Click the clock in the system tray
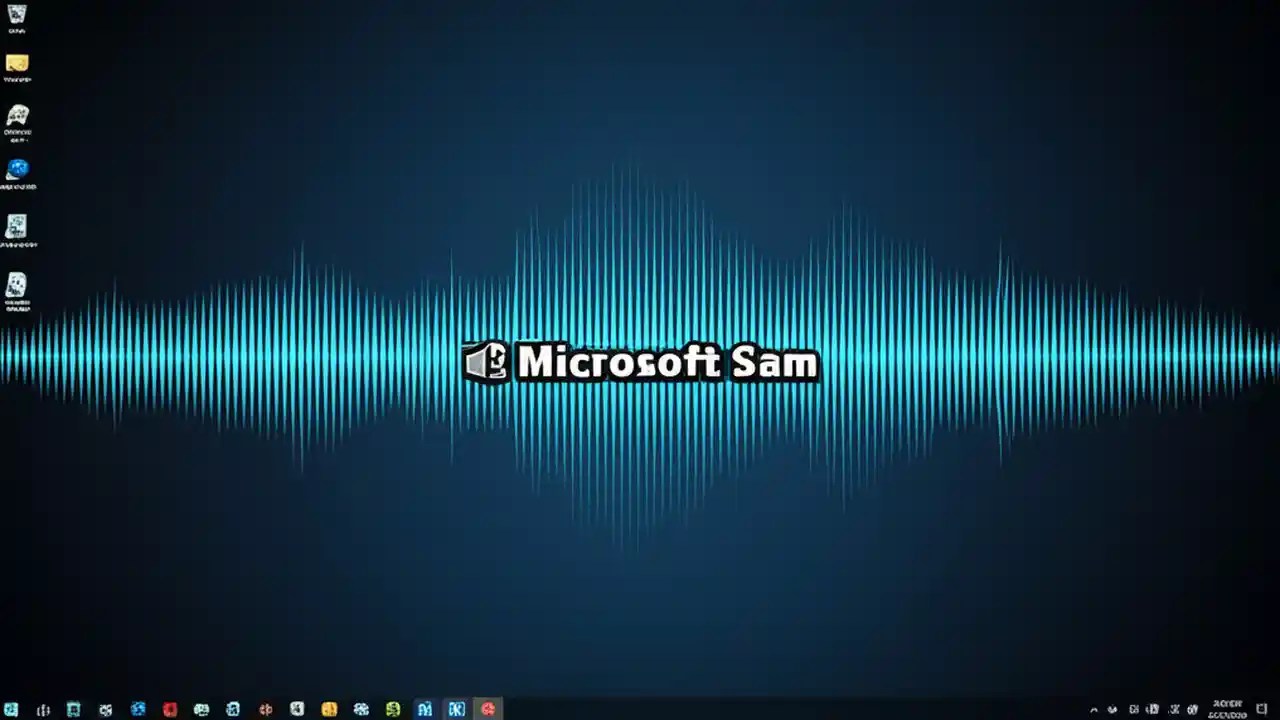 point(1230,709)
